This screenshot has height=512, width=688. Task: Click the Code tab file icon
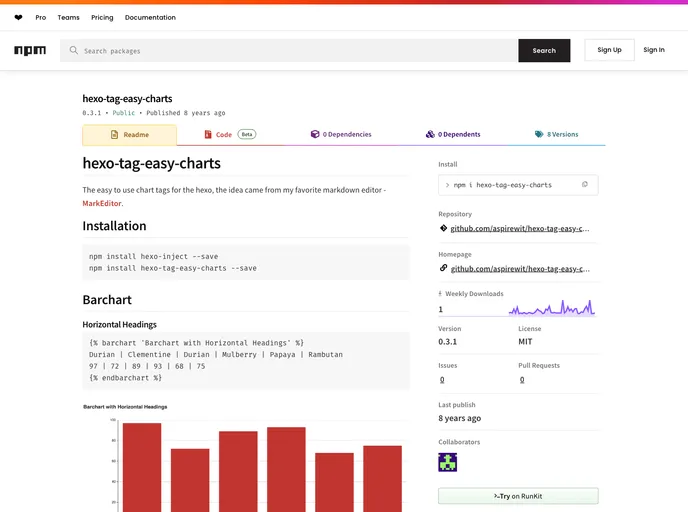coord(208,134)
